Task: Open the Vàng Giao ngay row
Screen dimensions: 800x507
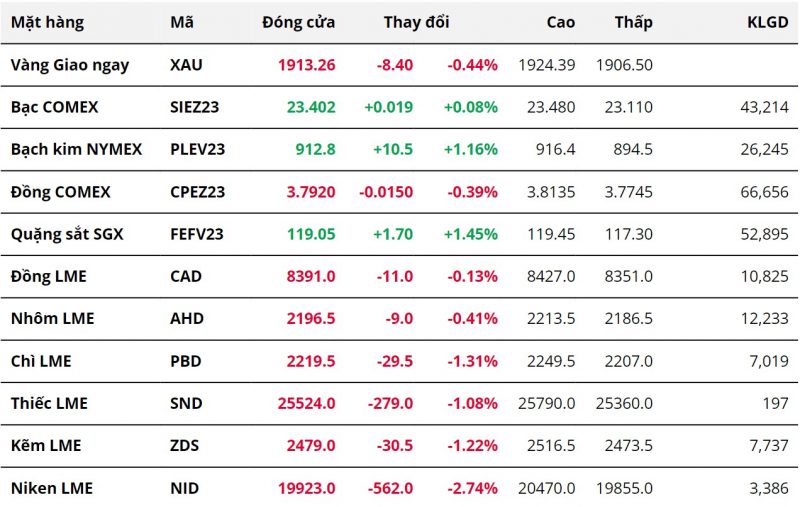Action: pos(70,65)
